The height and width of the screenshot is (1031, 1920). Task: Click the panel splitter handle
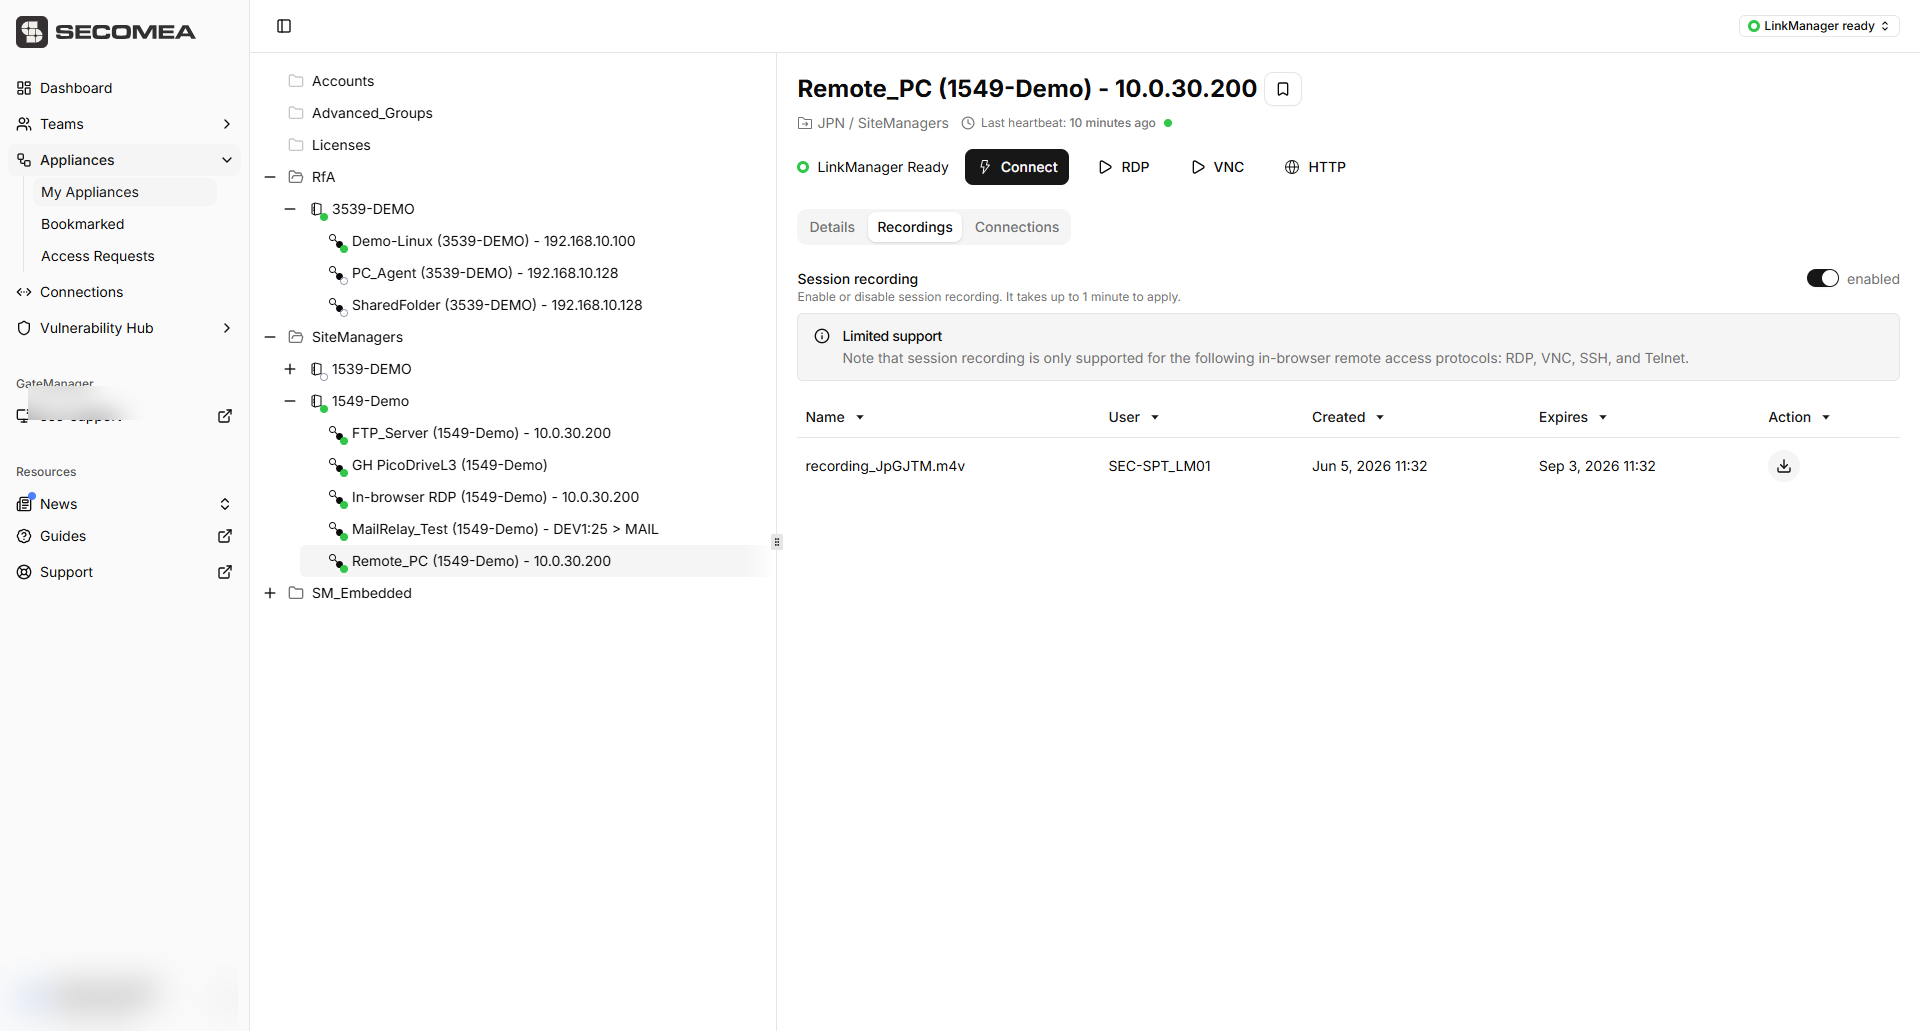point(777,542)
